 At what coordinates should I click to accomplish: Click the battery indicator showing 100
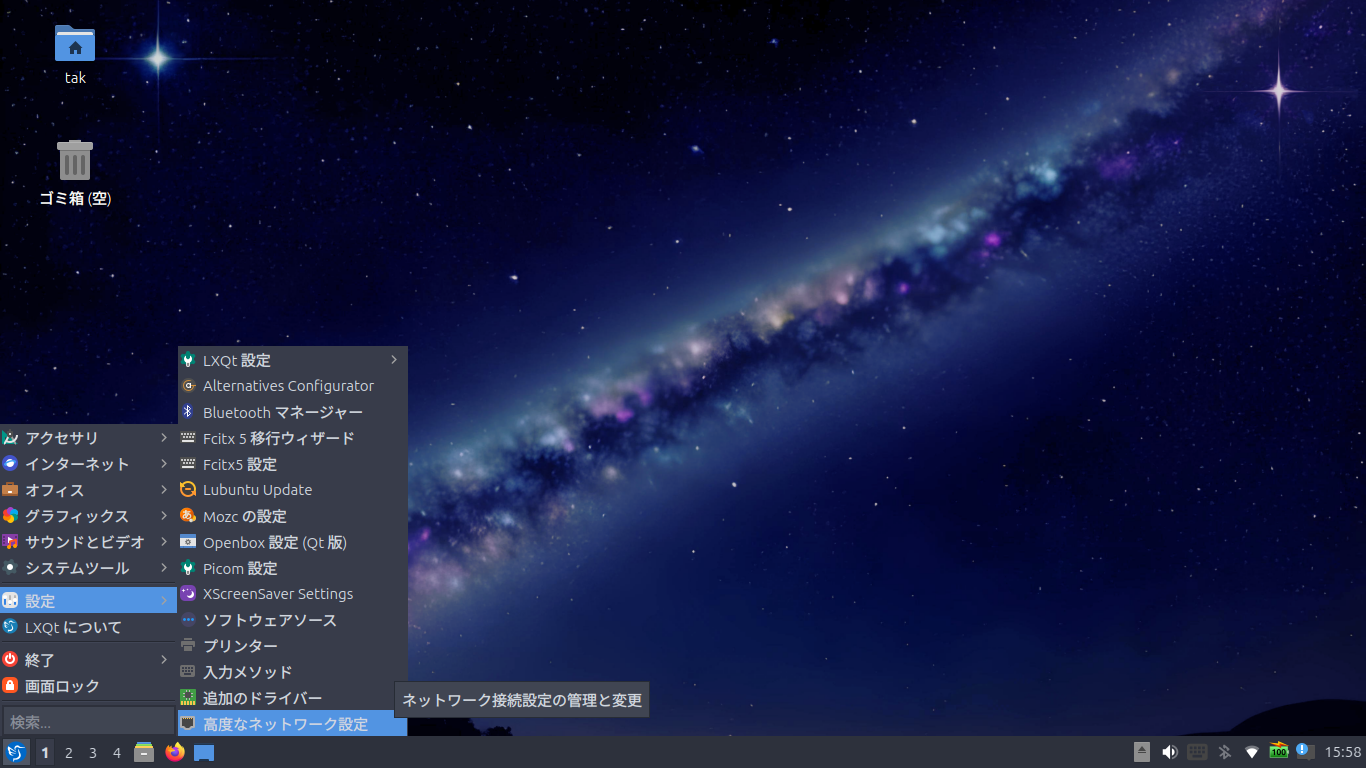point(1278,751)
